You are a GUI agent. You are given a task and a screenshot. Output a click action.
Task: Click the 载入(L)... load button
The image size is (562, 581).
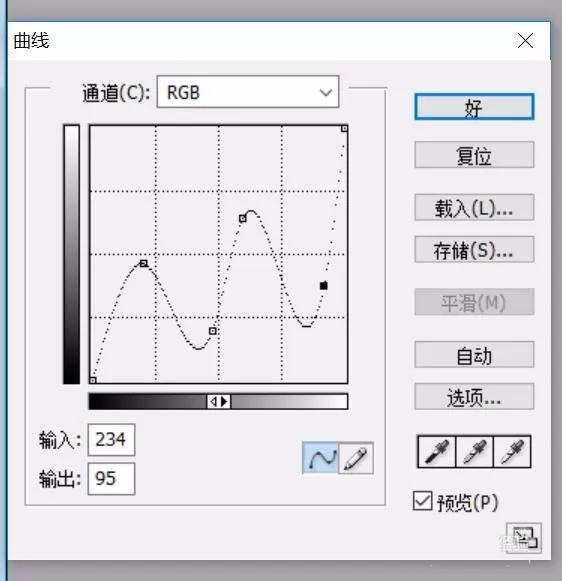[474, 208]
